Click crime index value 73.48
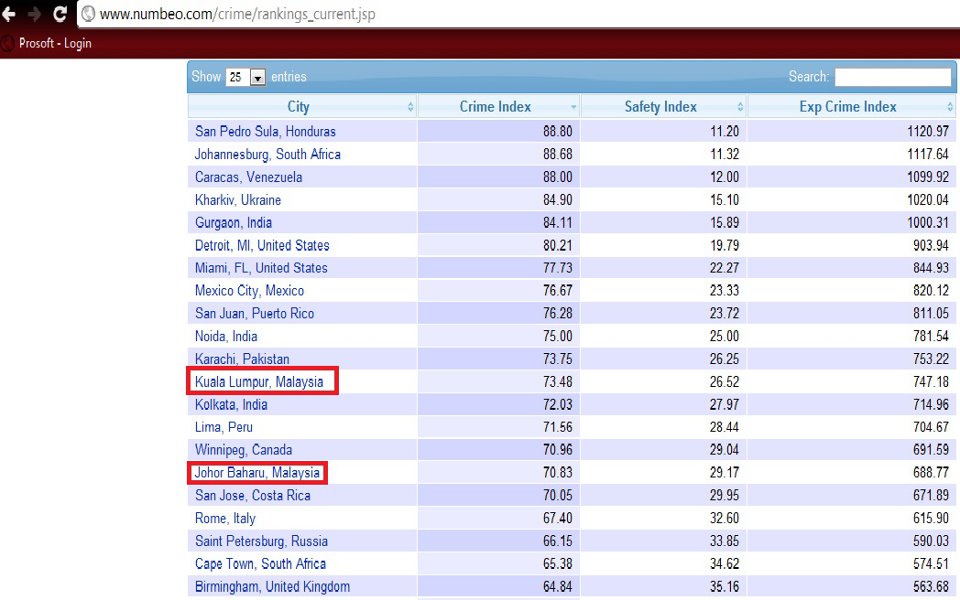This screenshot has height=600, width=960. pos(558,382)
